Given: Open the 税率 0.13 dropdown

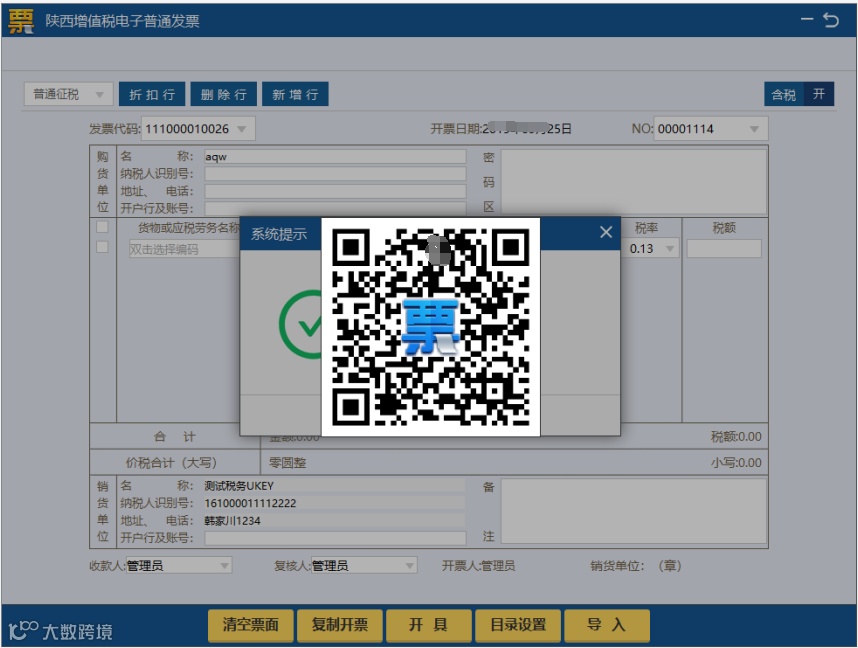Looking at the screenshot, I should (x=651, y=248).
